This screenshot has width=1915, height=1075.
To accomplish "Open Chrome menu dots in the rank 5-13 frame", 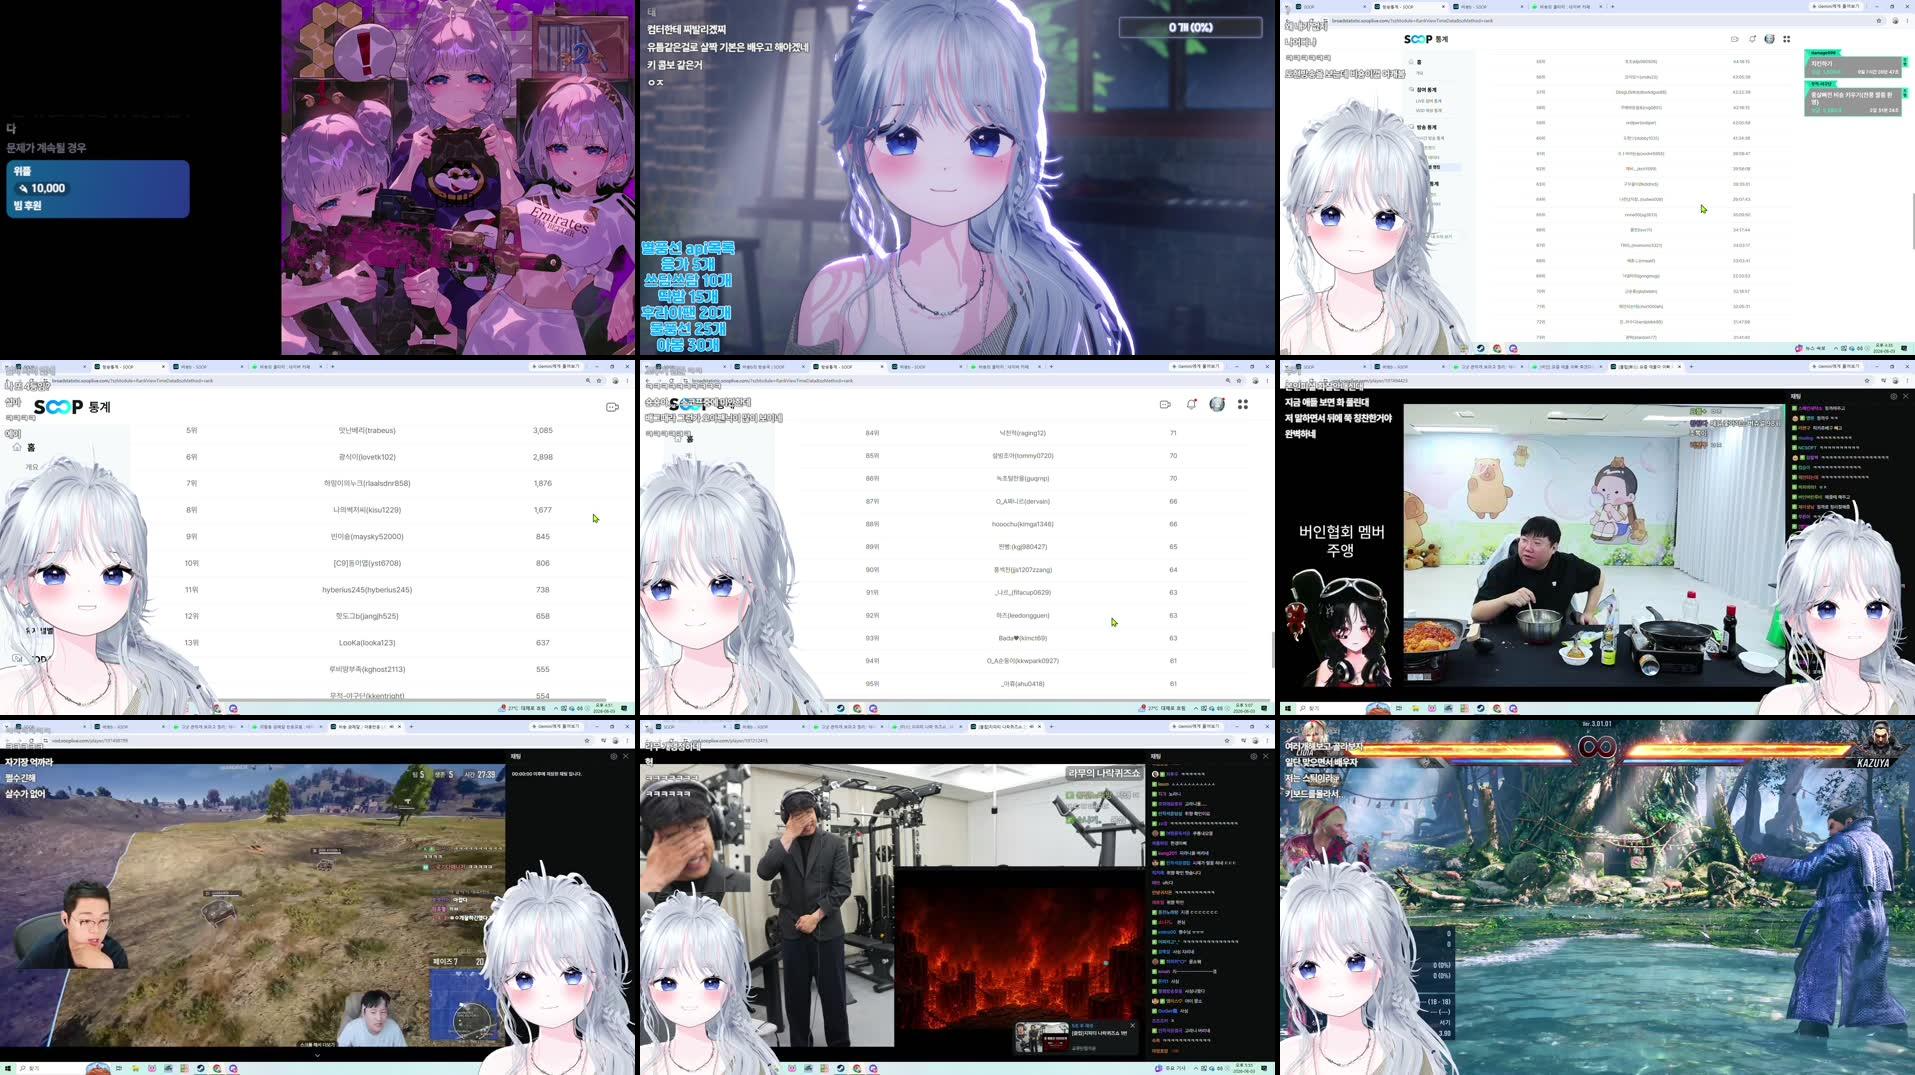I will tap(627, 380).
